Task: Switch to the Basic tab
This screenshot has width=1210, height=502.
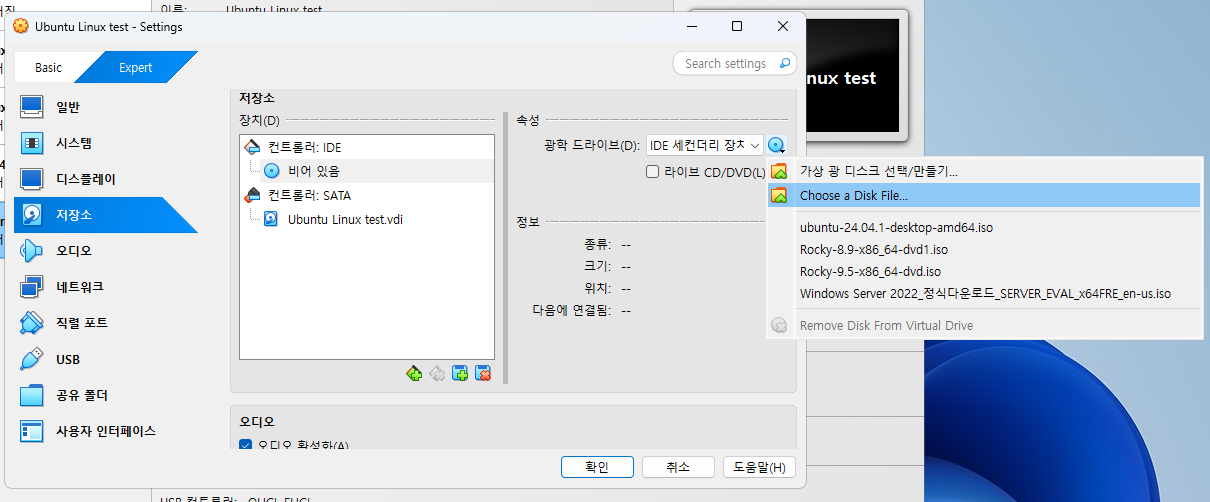Action: 48,68
